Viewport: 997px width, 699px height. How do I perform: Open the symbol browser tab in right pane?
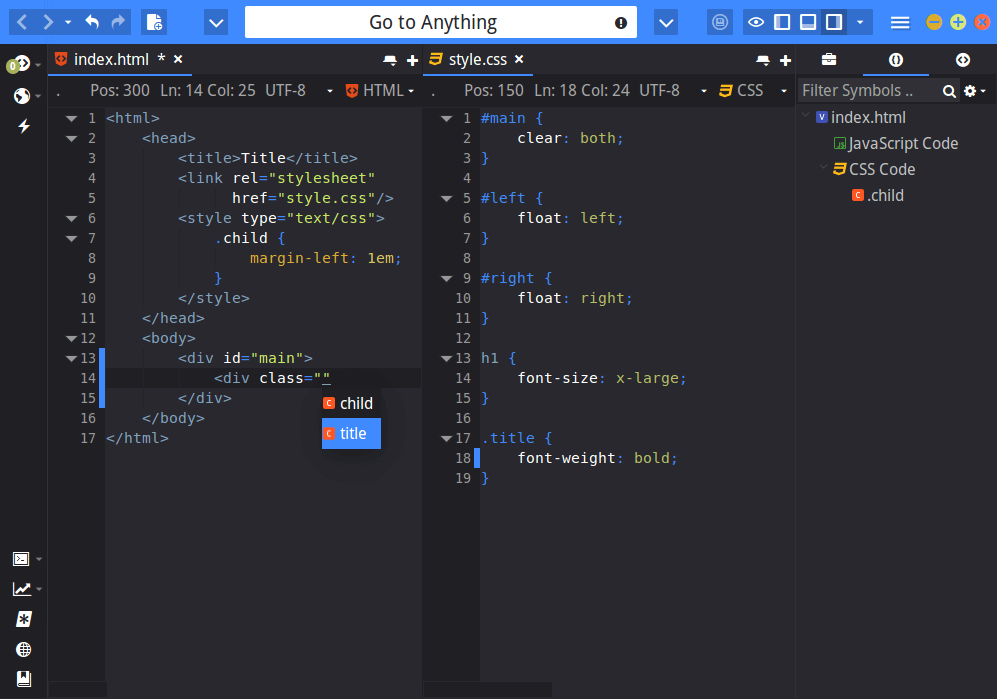(896, 60)
